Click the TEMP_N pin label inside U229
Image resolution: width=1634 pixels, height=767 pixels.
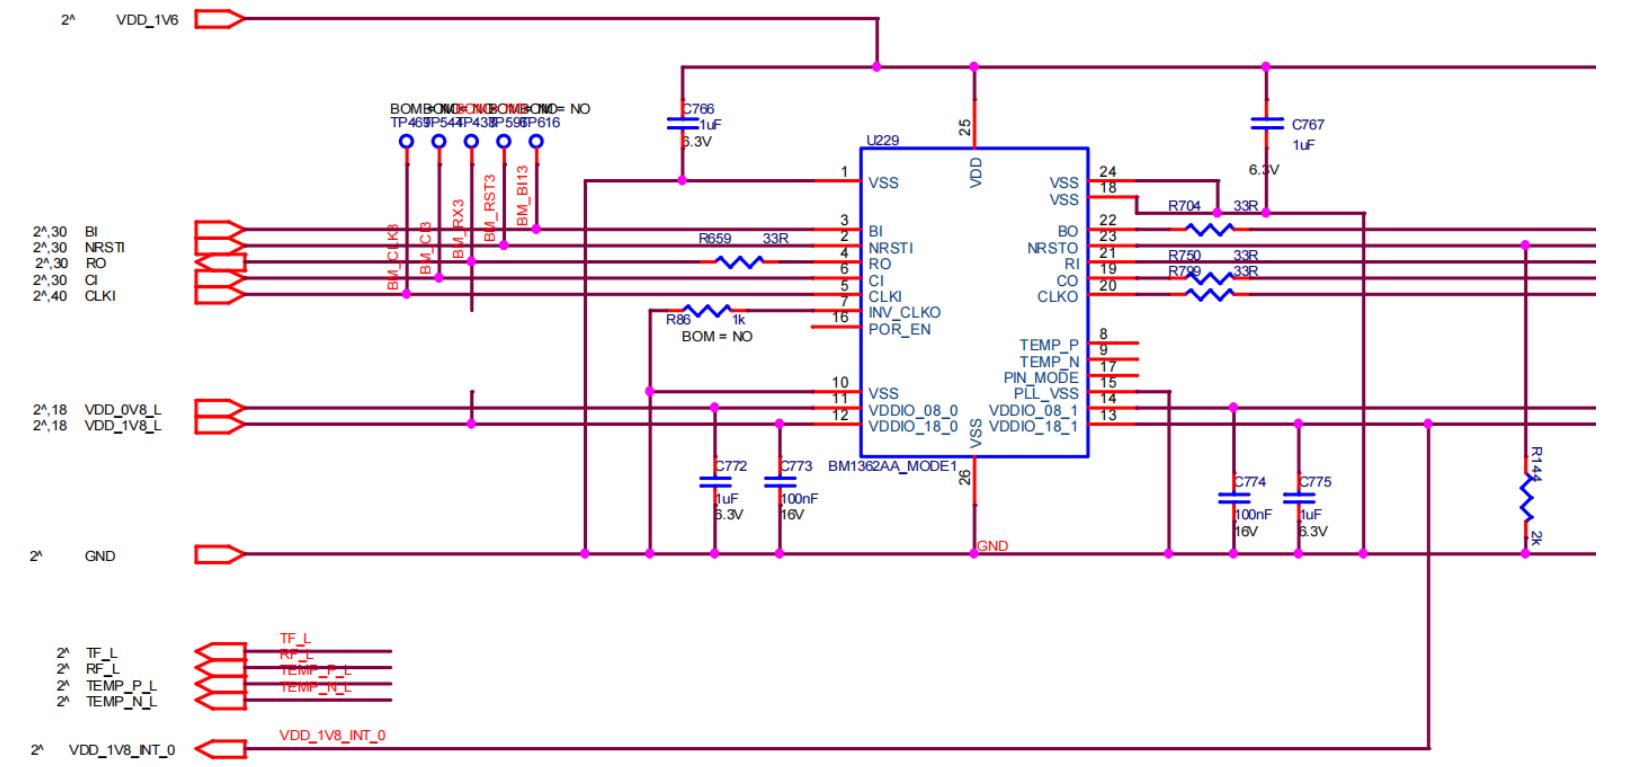click(1049, 362)
